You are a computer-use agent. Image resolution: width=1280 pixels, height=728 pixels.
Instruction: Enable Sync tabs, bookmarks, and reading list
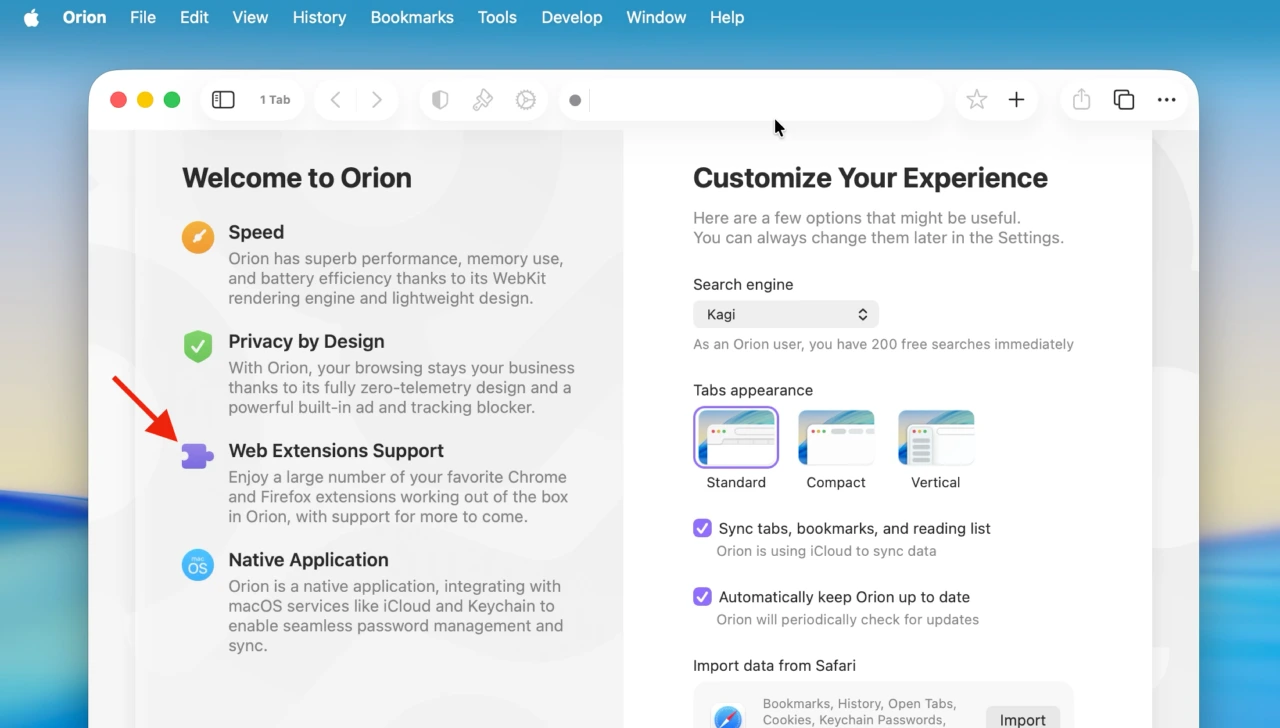pyautogui.click(x=702, y=528)
